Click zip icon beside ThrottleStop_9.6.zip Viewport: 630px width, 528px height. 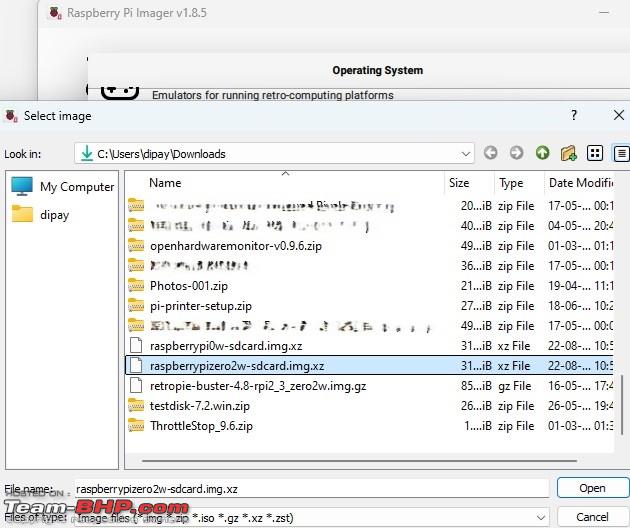click(x=136, y=426)
